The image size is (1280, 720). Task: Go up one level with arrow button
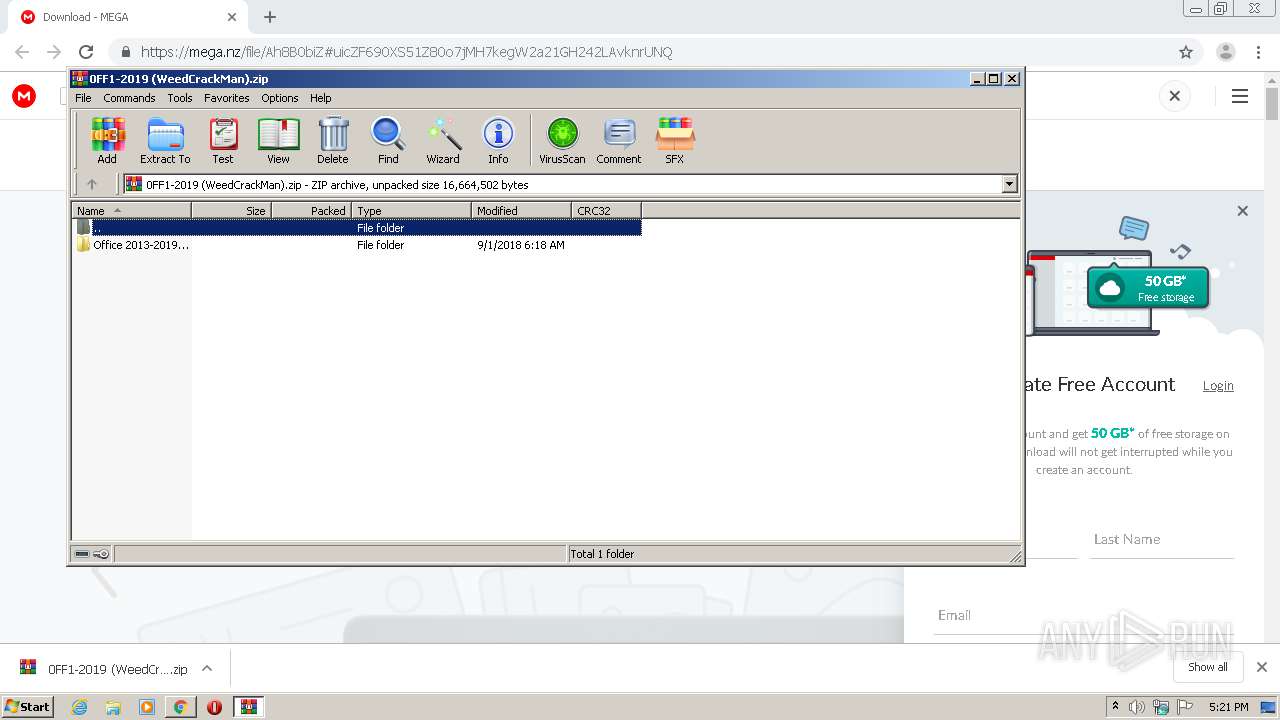tap(92, 184)
